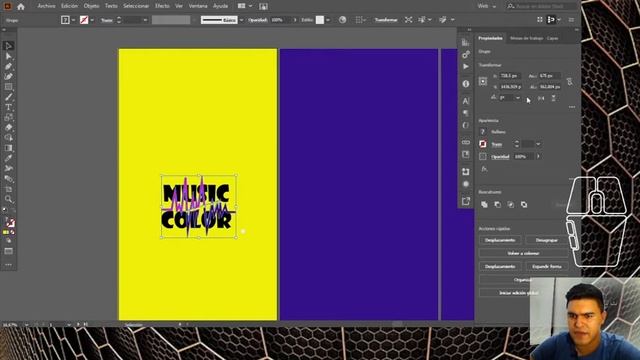
Task: Open the Edición menu
Action: 69,6
